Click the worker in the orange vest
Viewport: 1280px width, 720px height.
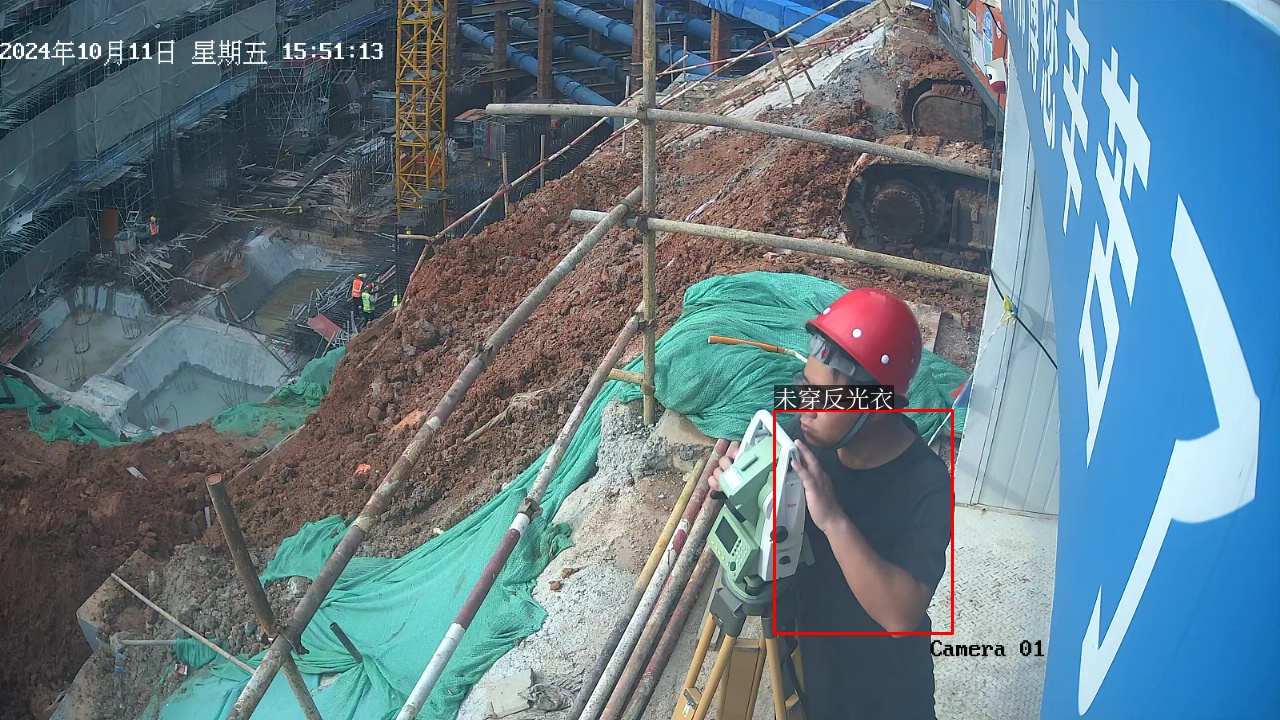[x=357, y=288]
